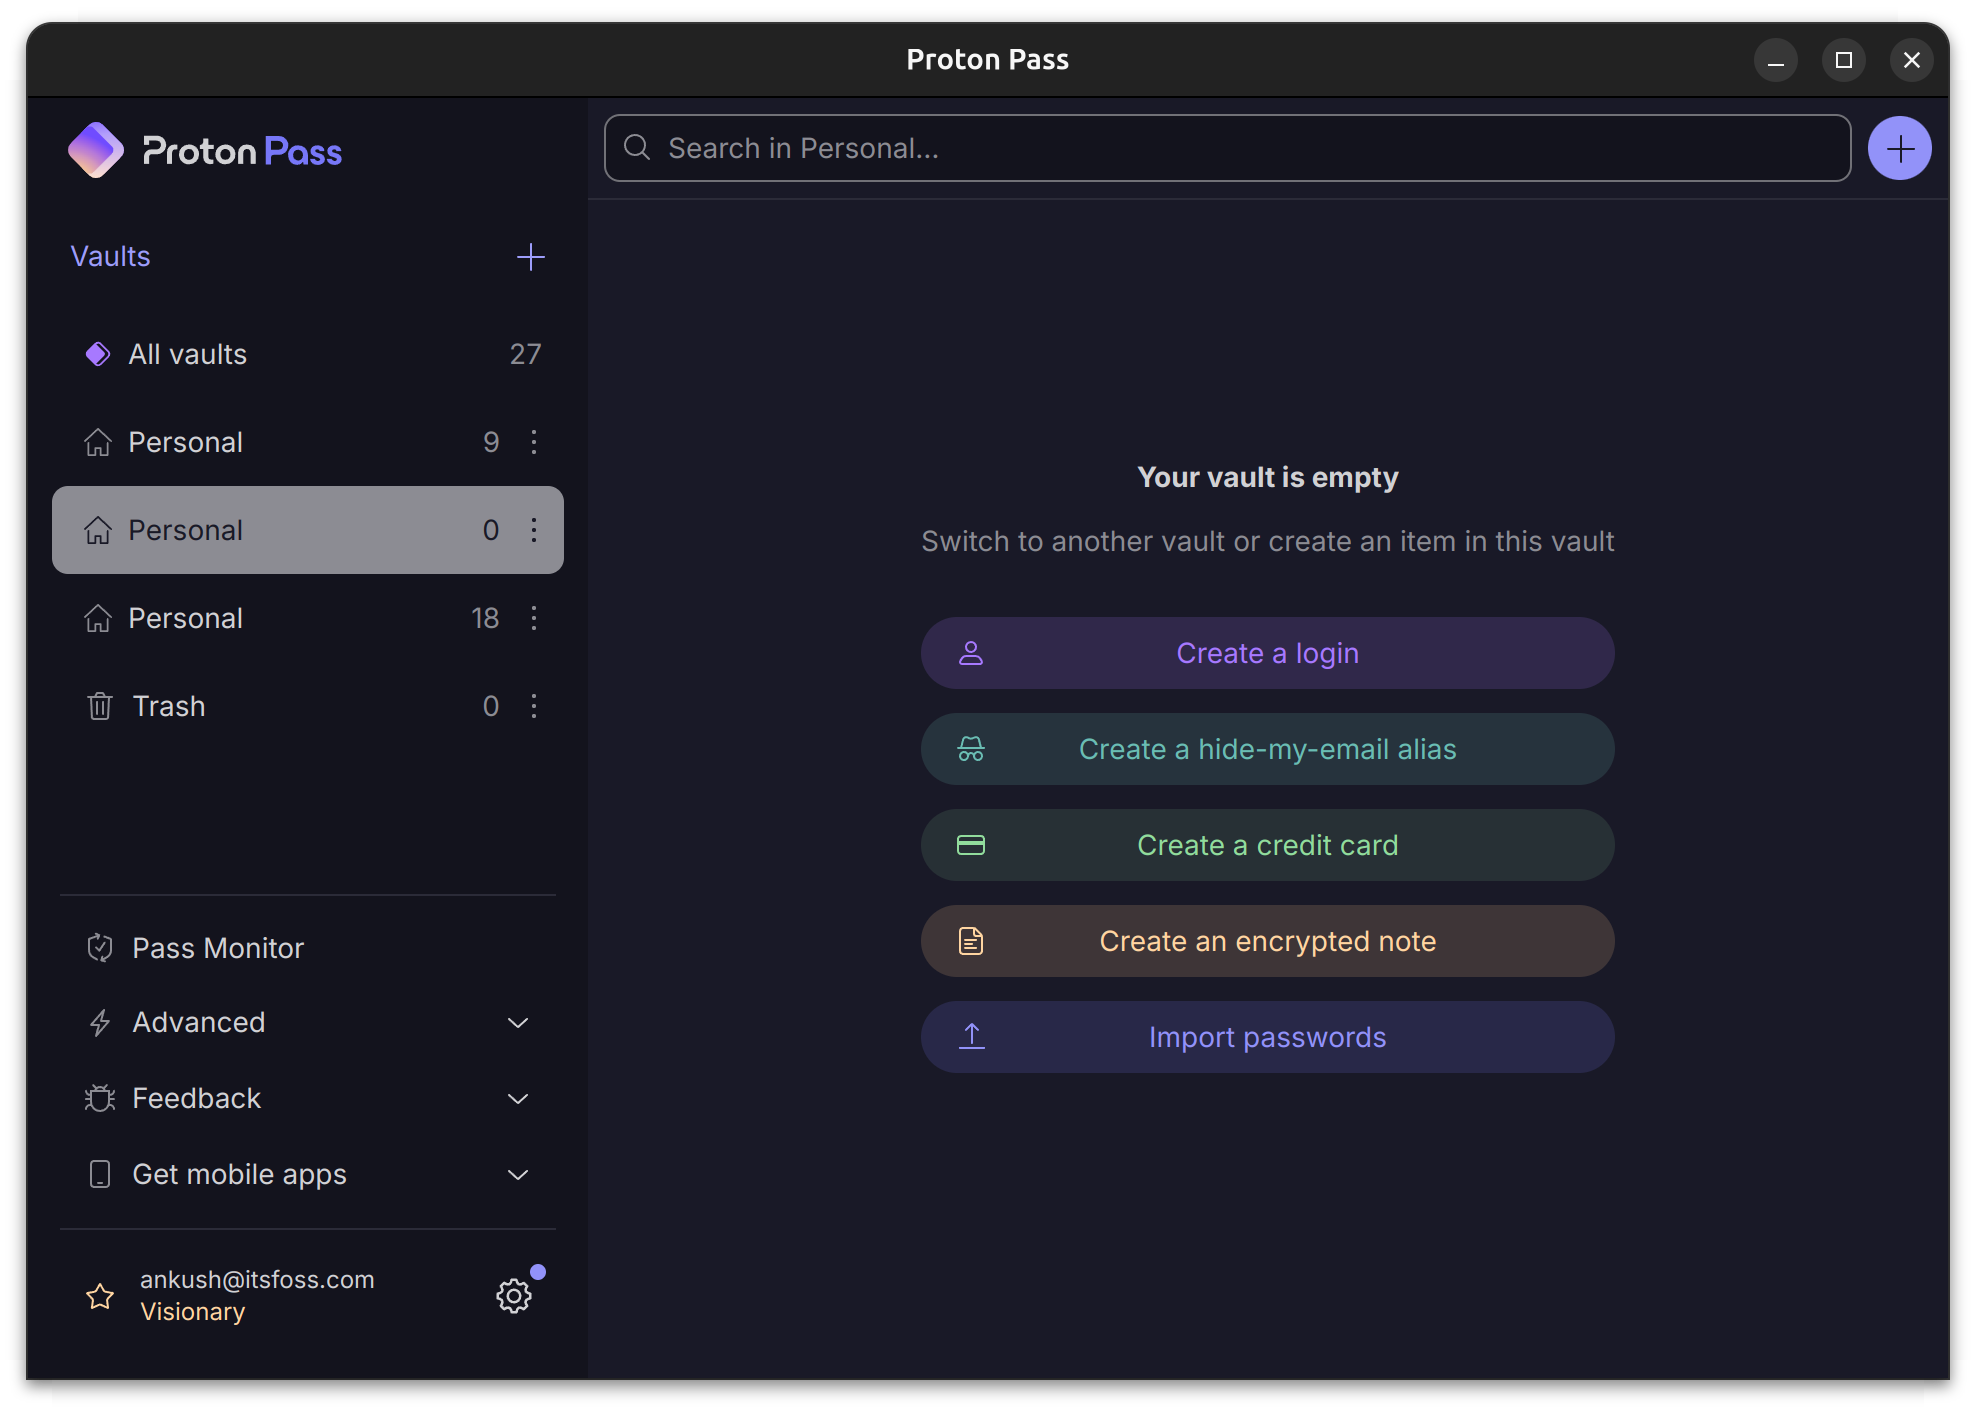Create a login in this vault

[x=1267, y=652]
